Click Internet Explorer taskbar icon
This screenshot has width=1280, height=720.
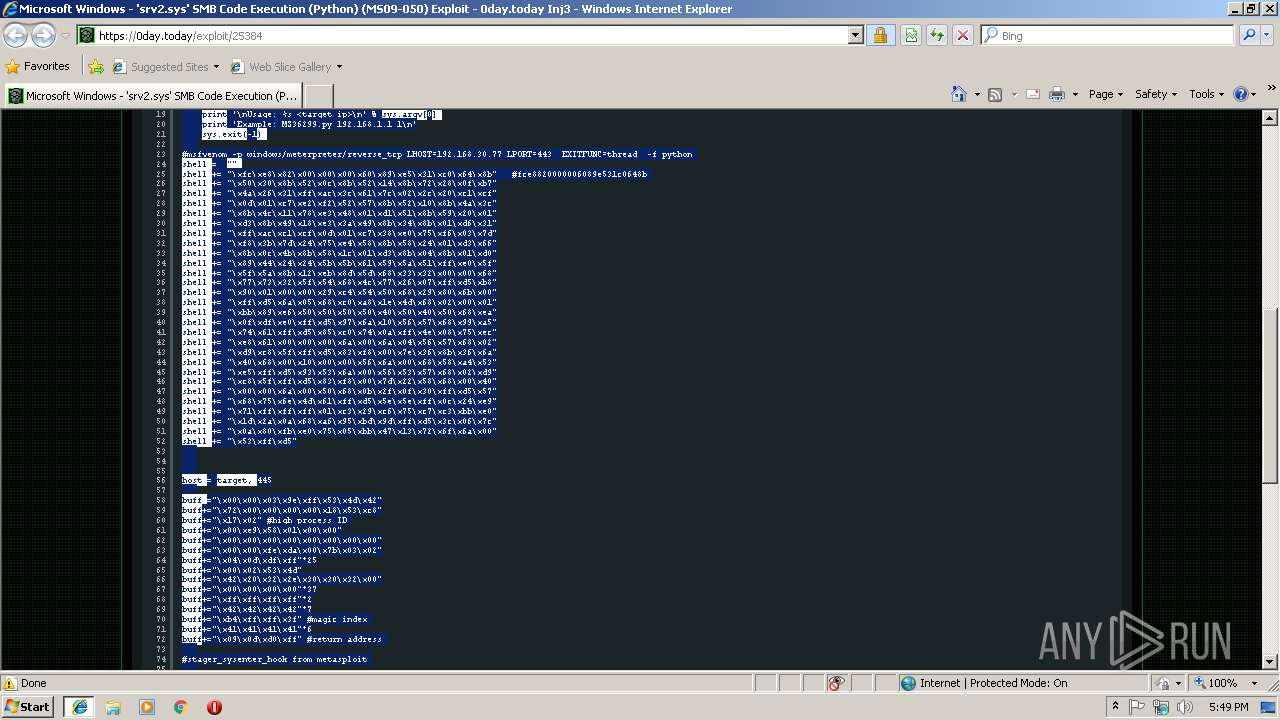point(79,707)
